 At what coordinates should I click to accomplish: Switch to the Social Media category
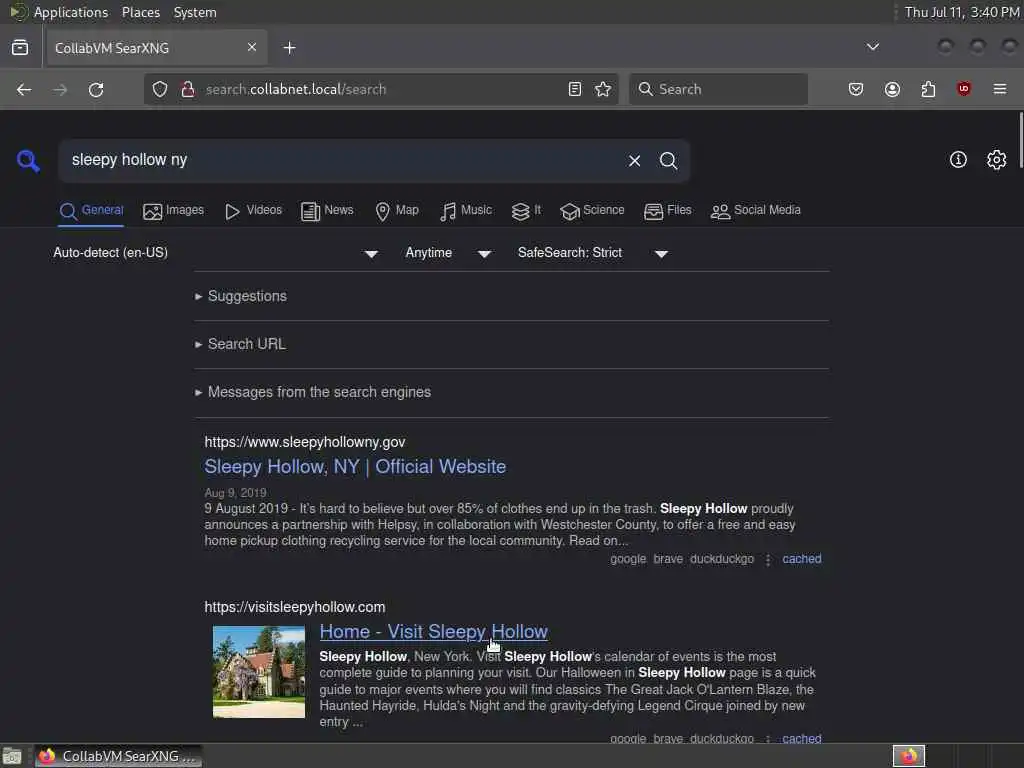coord(755,210)
